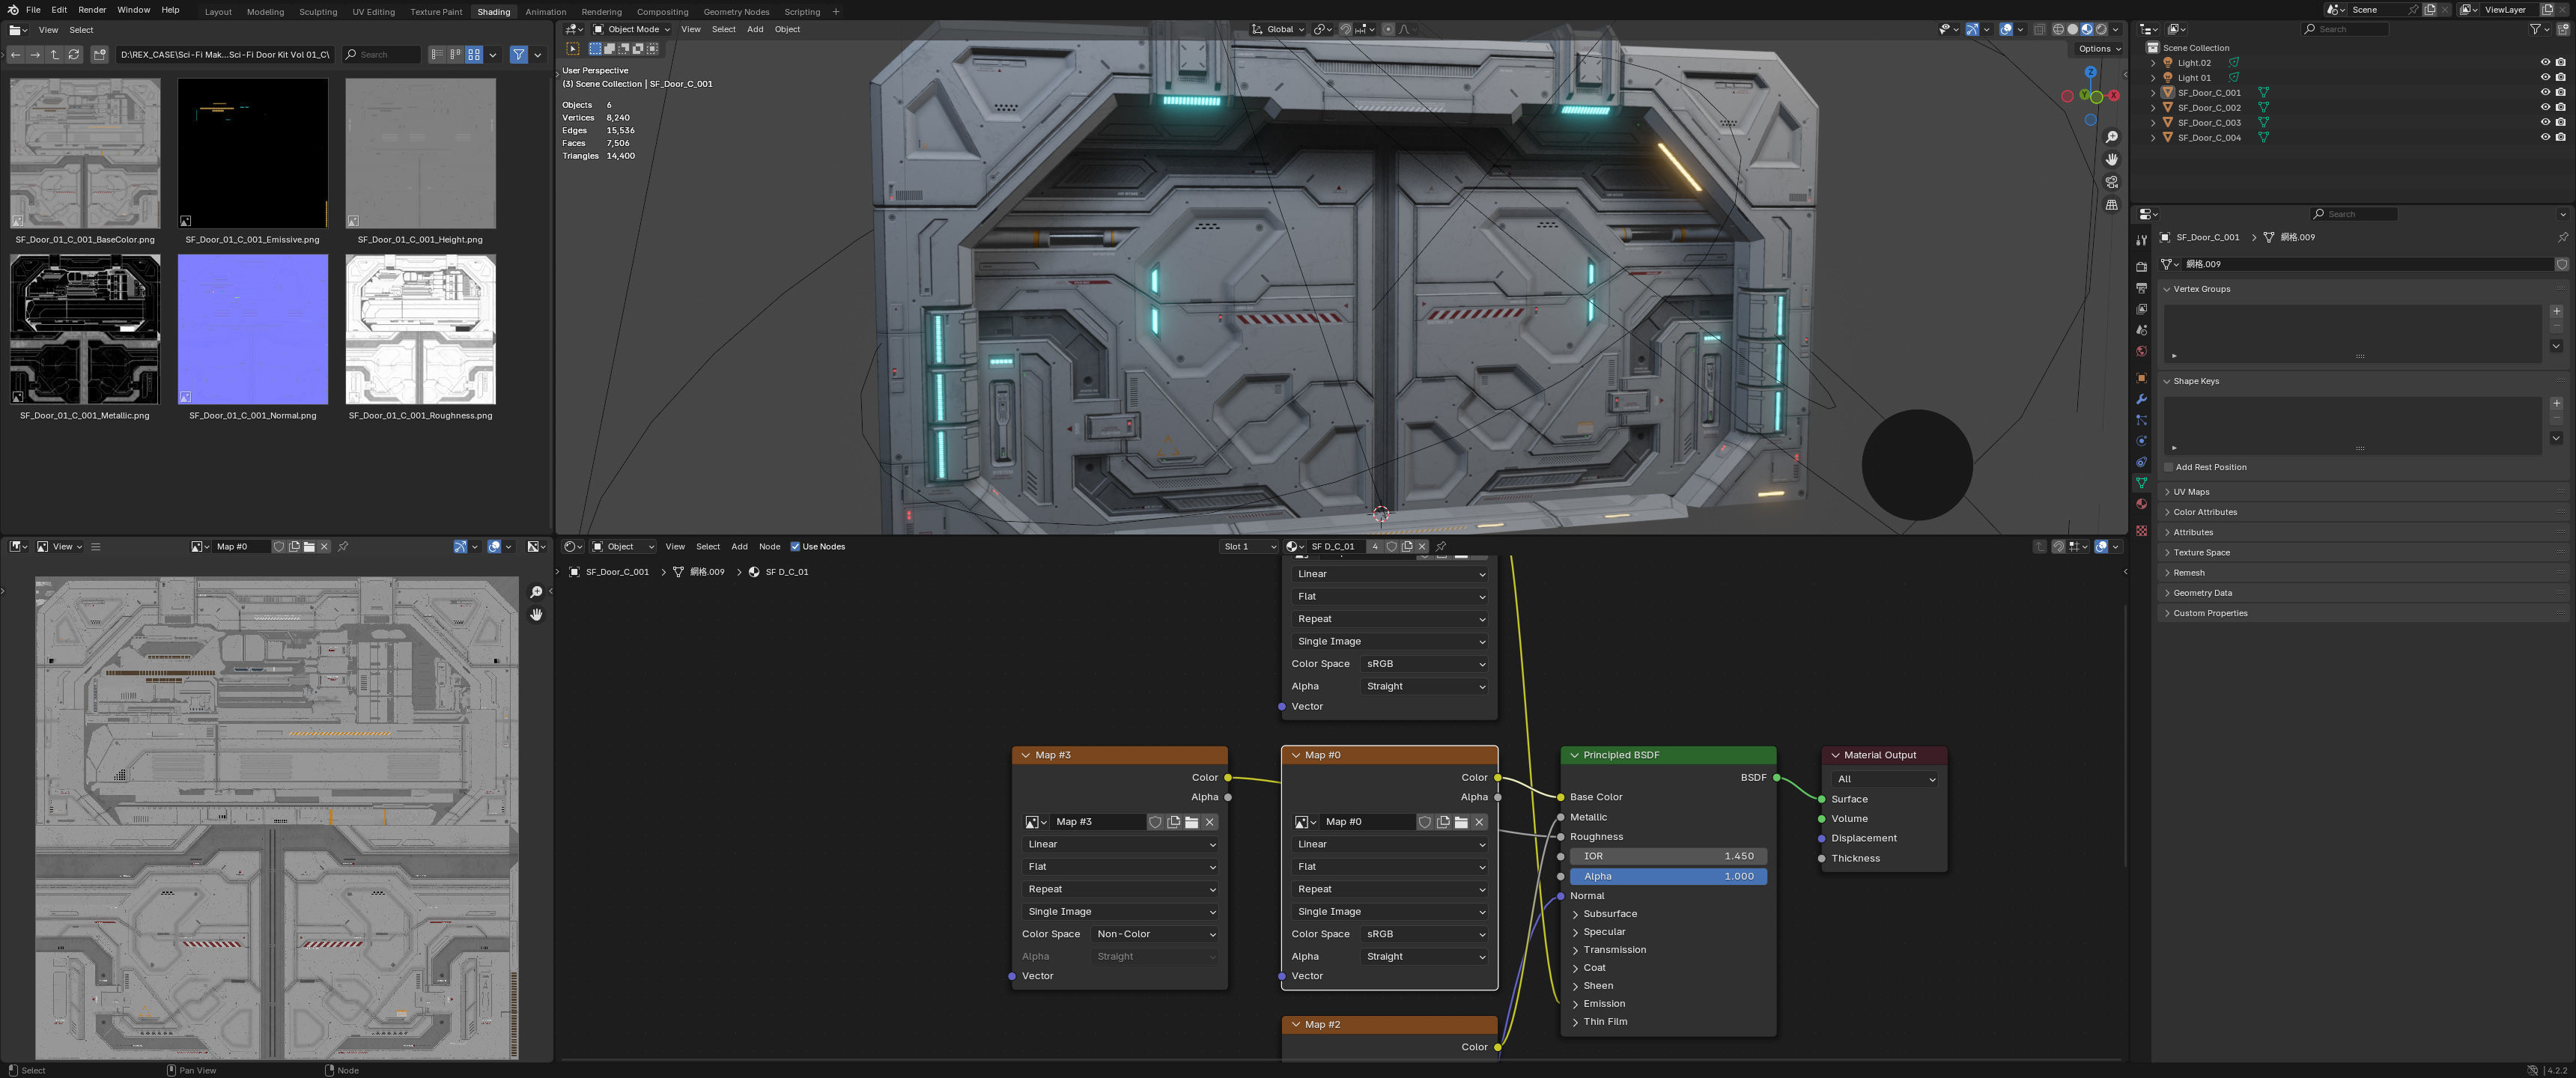Open the World properties tab icon
Screen dimensions: 2576x1078
pos(2141,351)
